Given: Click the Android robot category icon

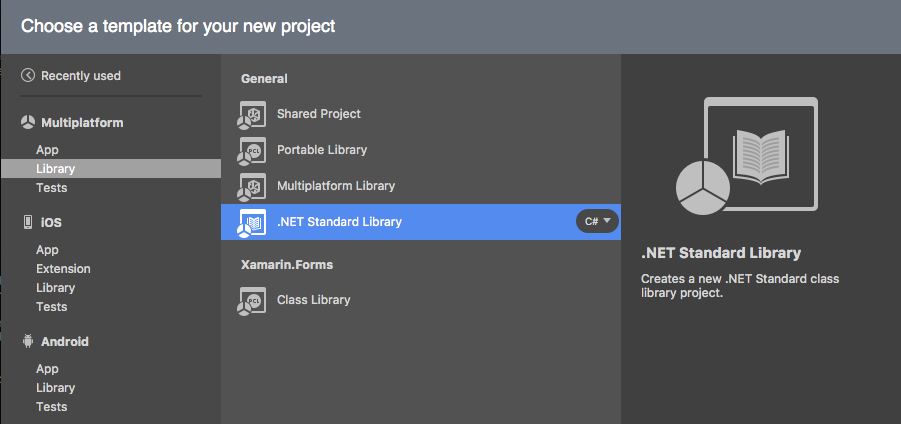Looking at the screenshot, I should coord(28,341).
